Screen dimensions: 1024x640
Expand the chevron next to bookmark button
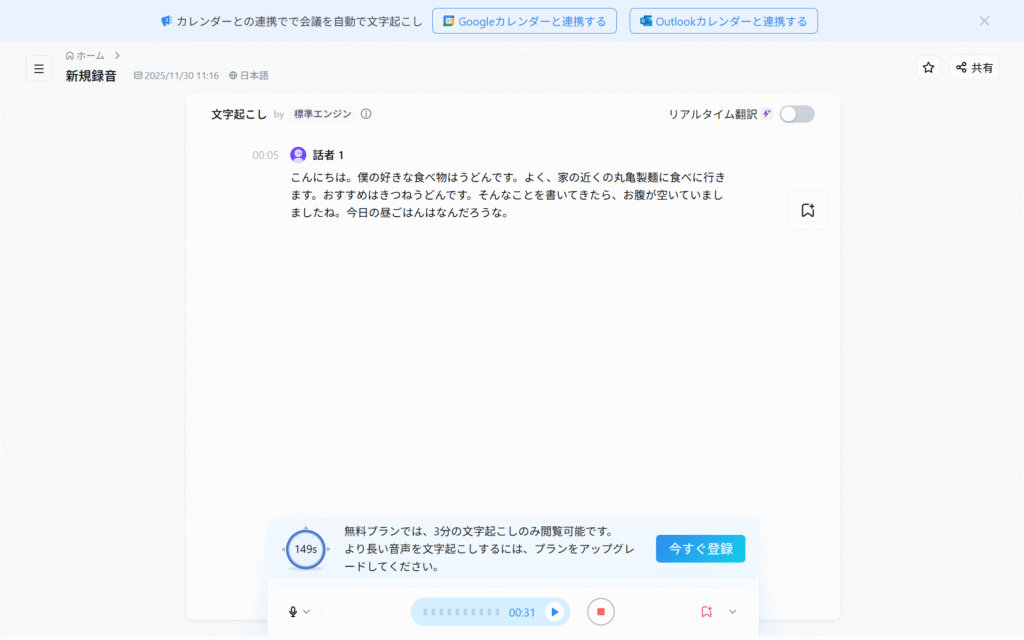pos(733,612)
